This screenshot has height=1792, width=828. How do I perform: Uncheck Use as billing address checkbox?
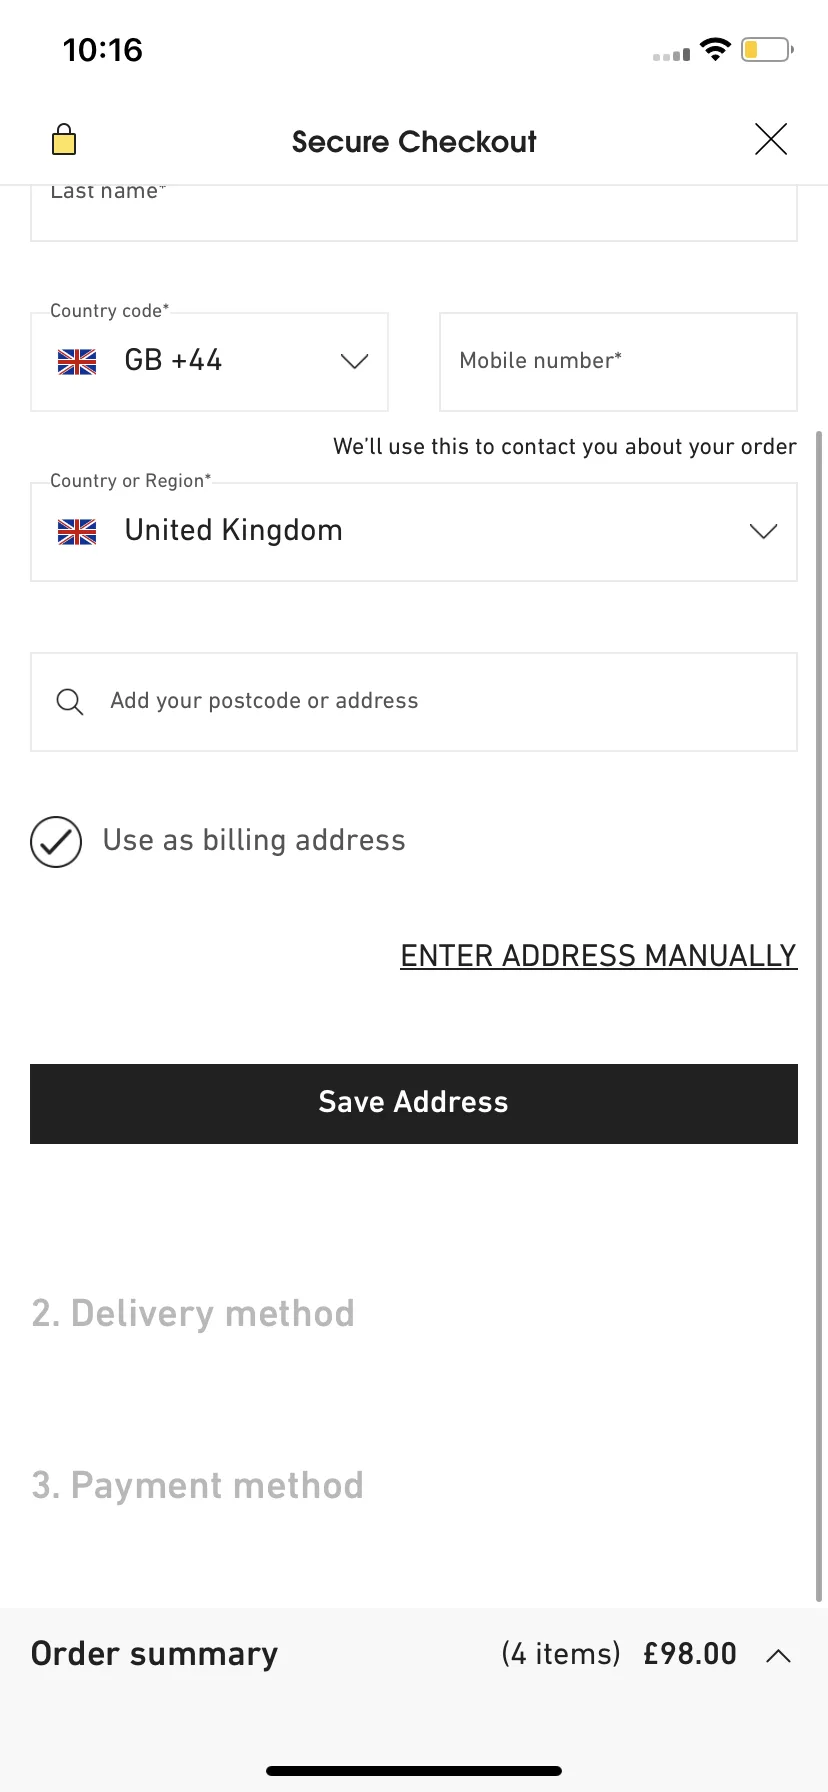coord(56,841)
